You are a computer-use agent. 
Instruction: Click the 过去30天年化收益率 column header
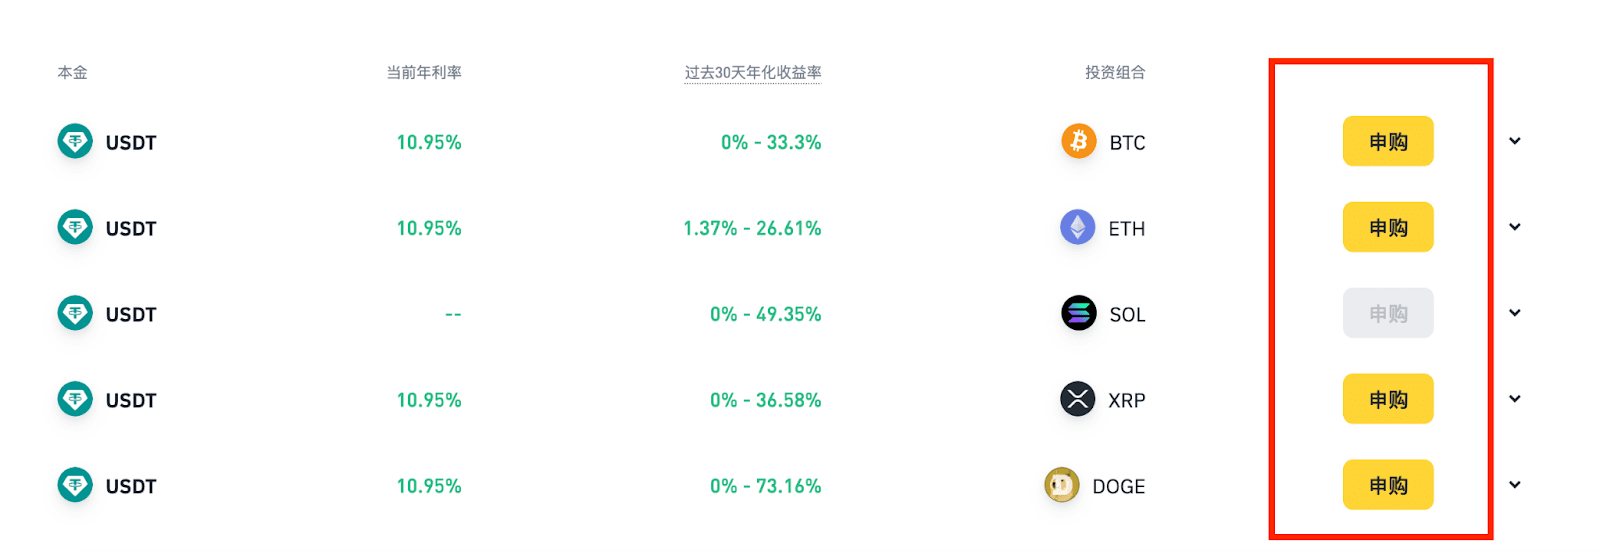753,72
